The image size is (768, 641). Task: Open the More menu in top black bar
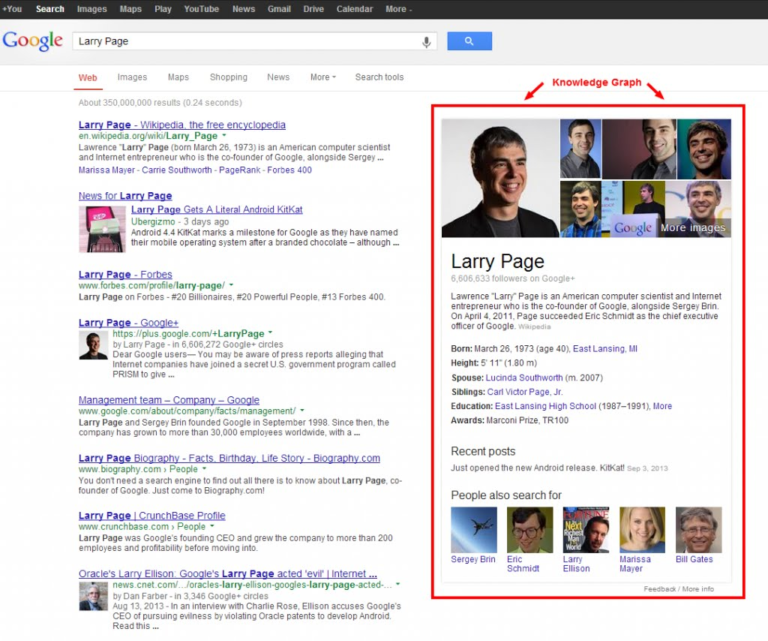[399, 9]
